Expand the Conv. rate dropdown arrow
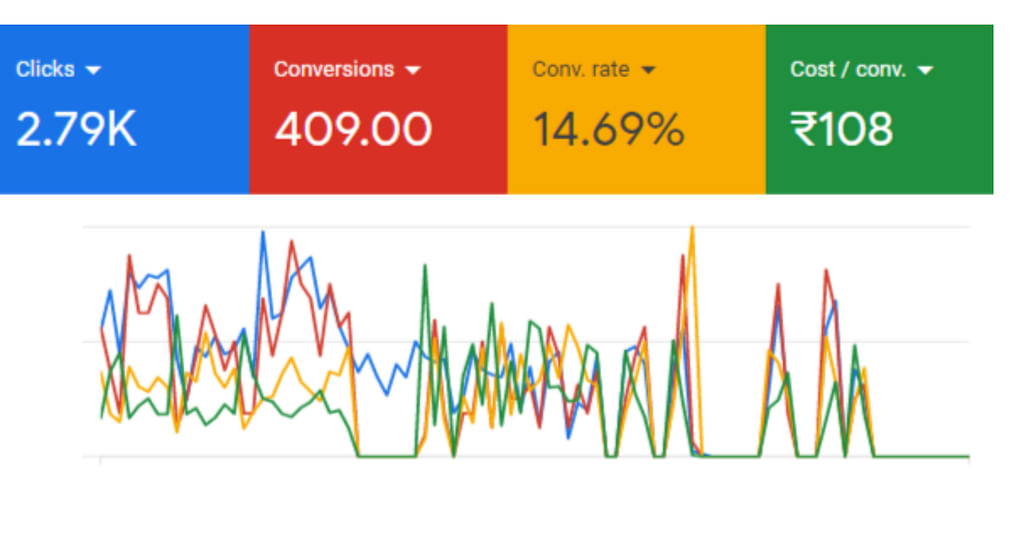The image size is (1024, 546). click(x=648, y=70)
